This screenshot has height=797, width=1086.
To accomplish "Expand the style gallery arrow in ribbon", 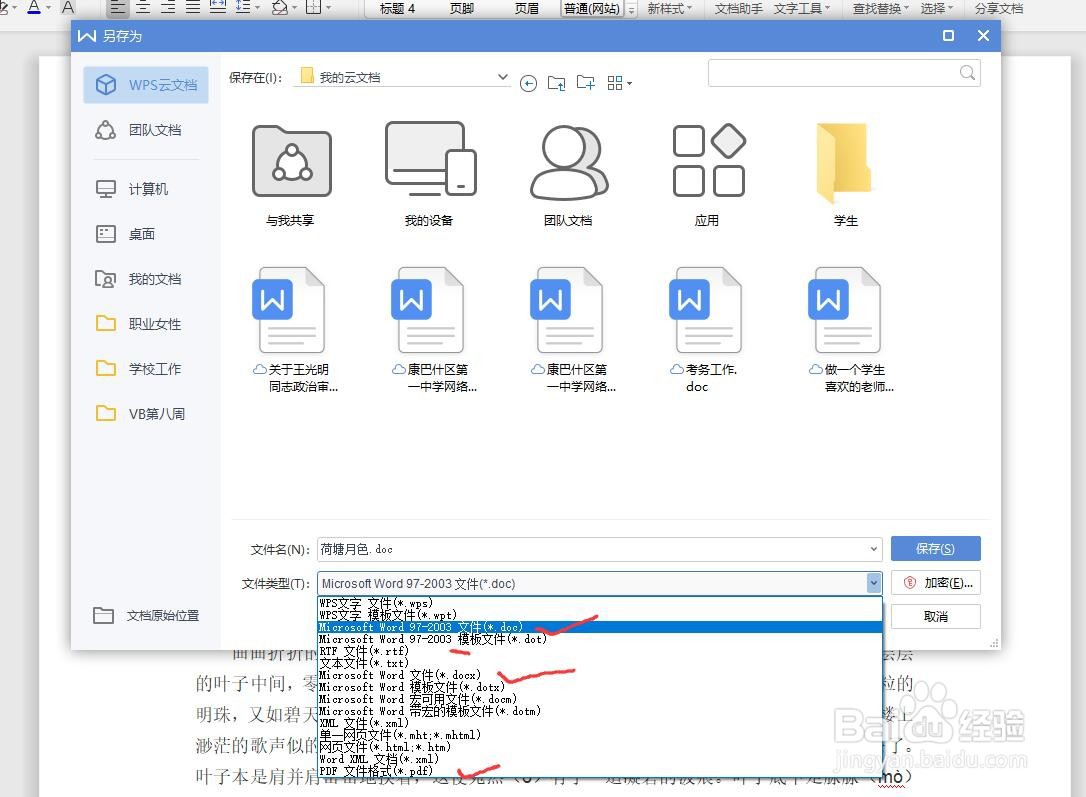I will tap(632, 9).
